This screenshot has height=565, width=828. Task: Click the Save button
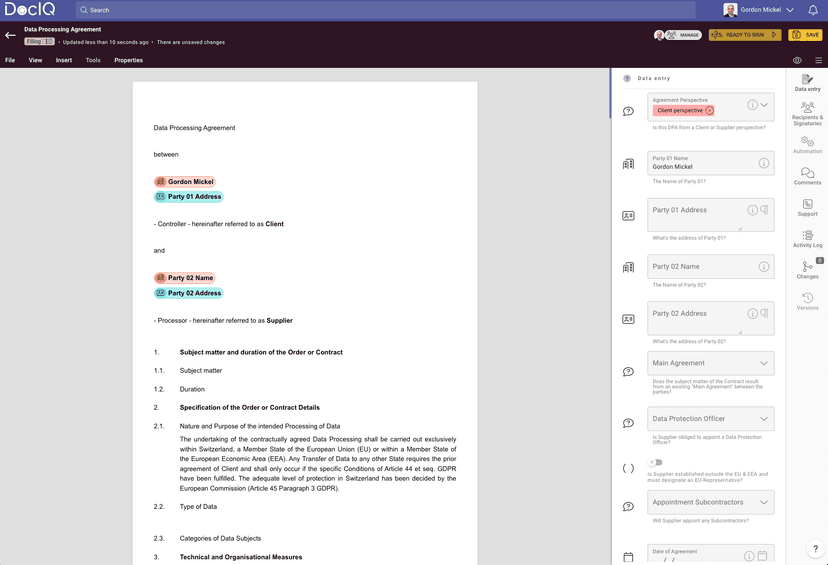pyautogui.click(x=805, y=35)
